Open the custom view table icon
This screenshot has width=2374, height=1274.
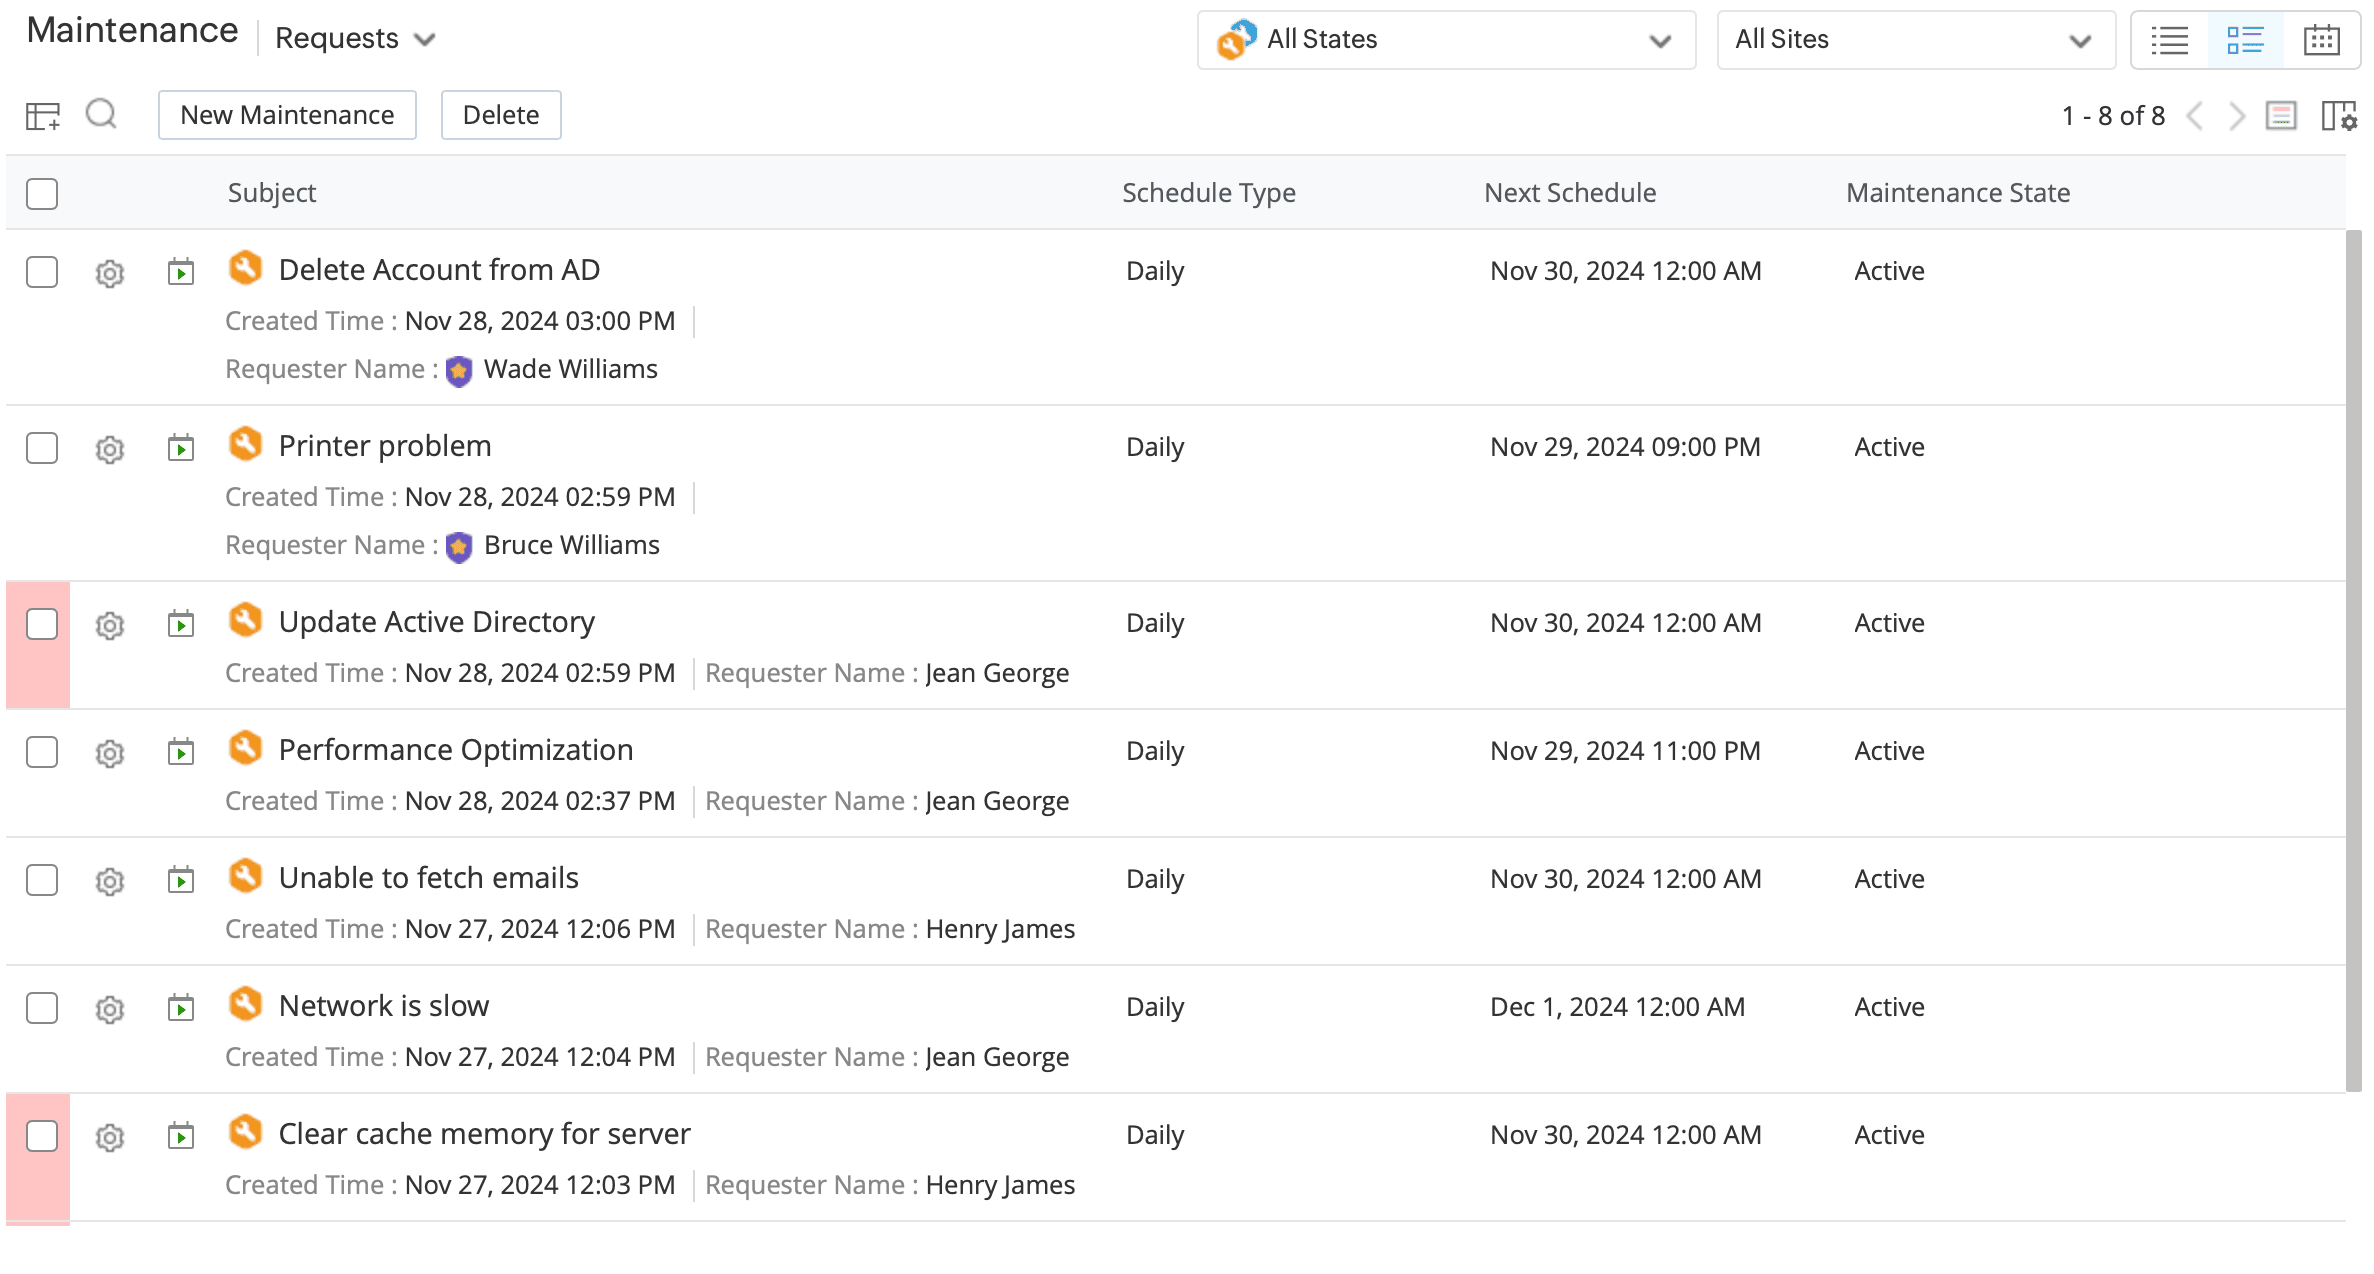tap(42, 116)
